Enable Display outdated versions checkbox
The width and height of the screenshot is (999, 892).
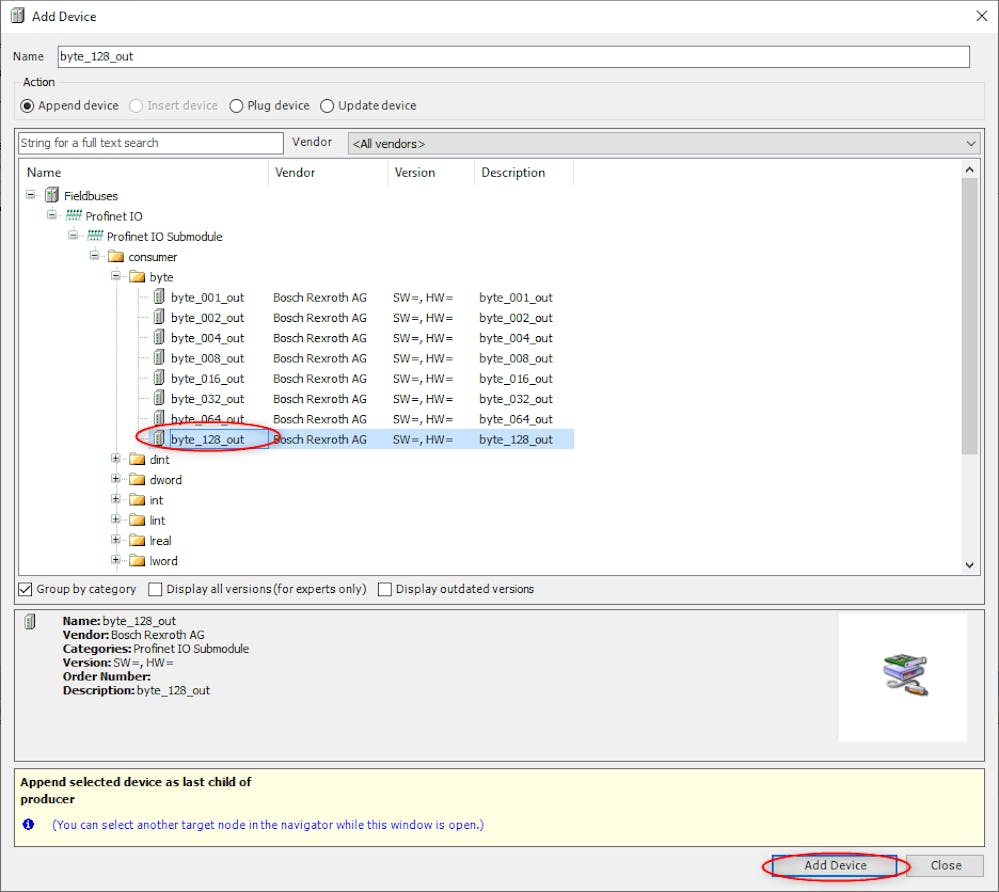pos(385,589)
